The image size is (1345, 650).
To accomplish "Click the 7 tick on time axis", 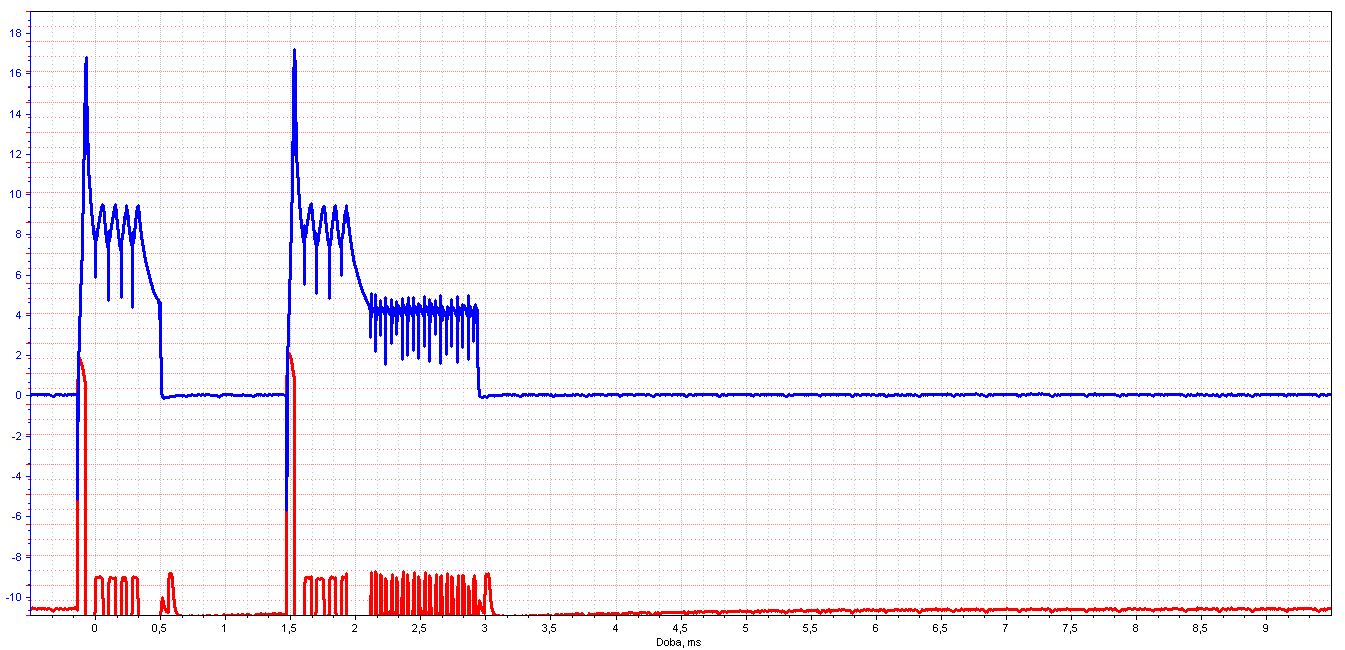I will [1005, 628].
